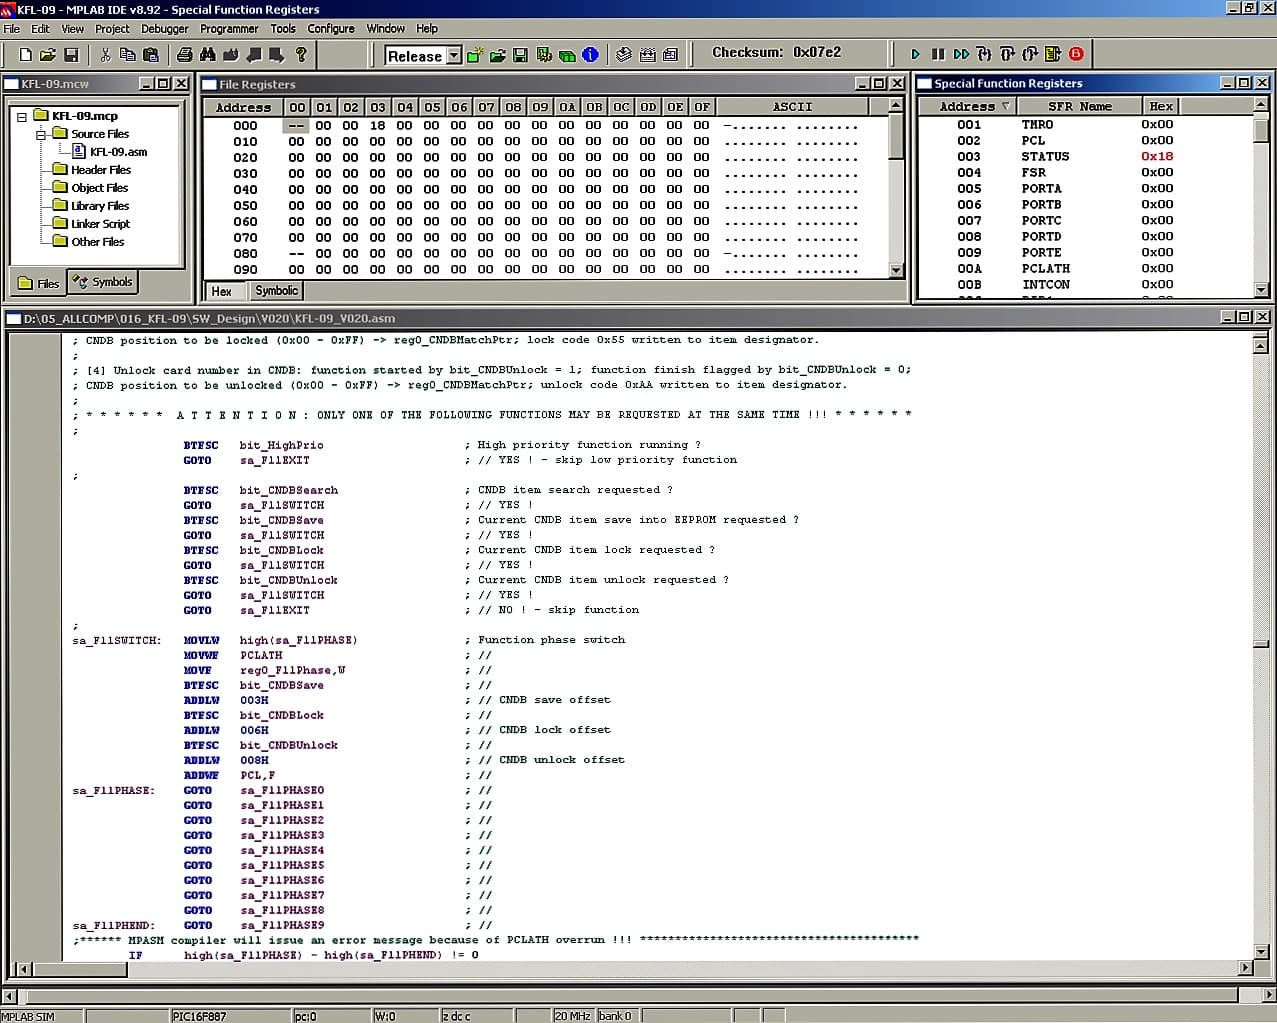Select KFL-09.asm in the project tree
The image size is (1277, 1023).
point(118,152)
